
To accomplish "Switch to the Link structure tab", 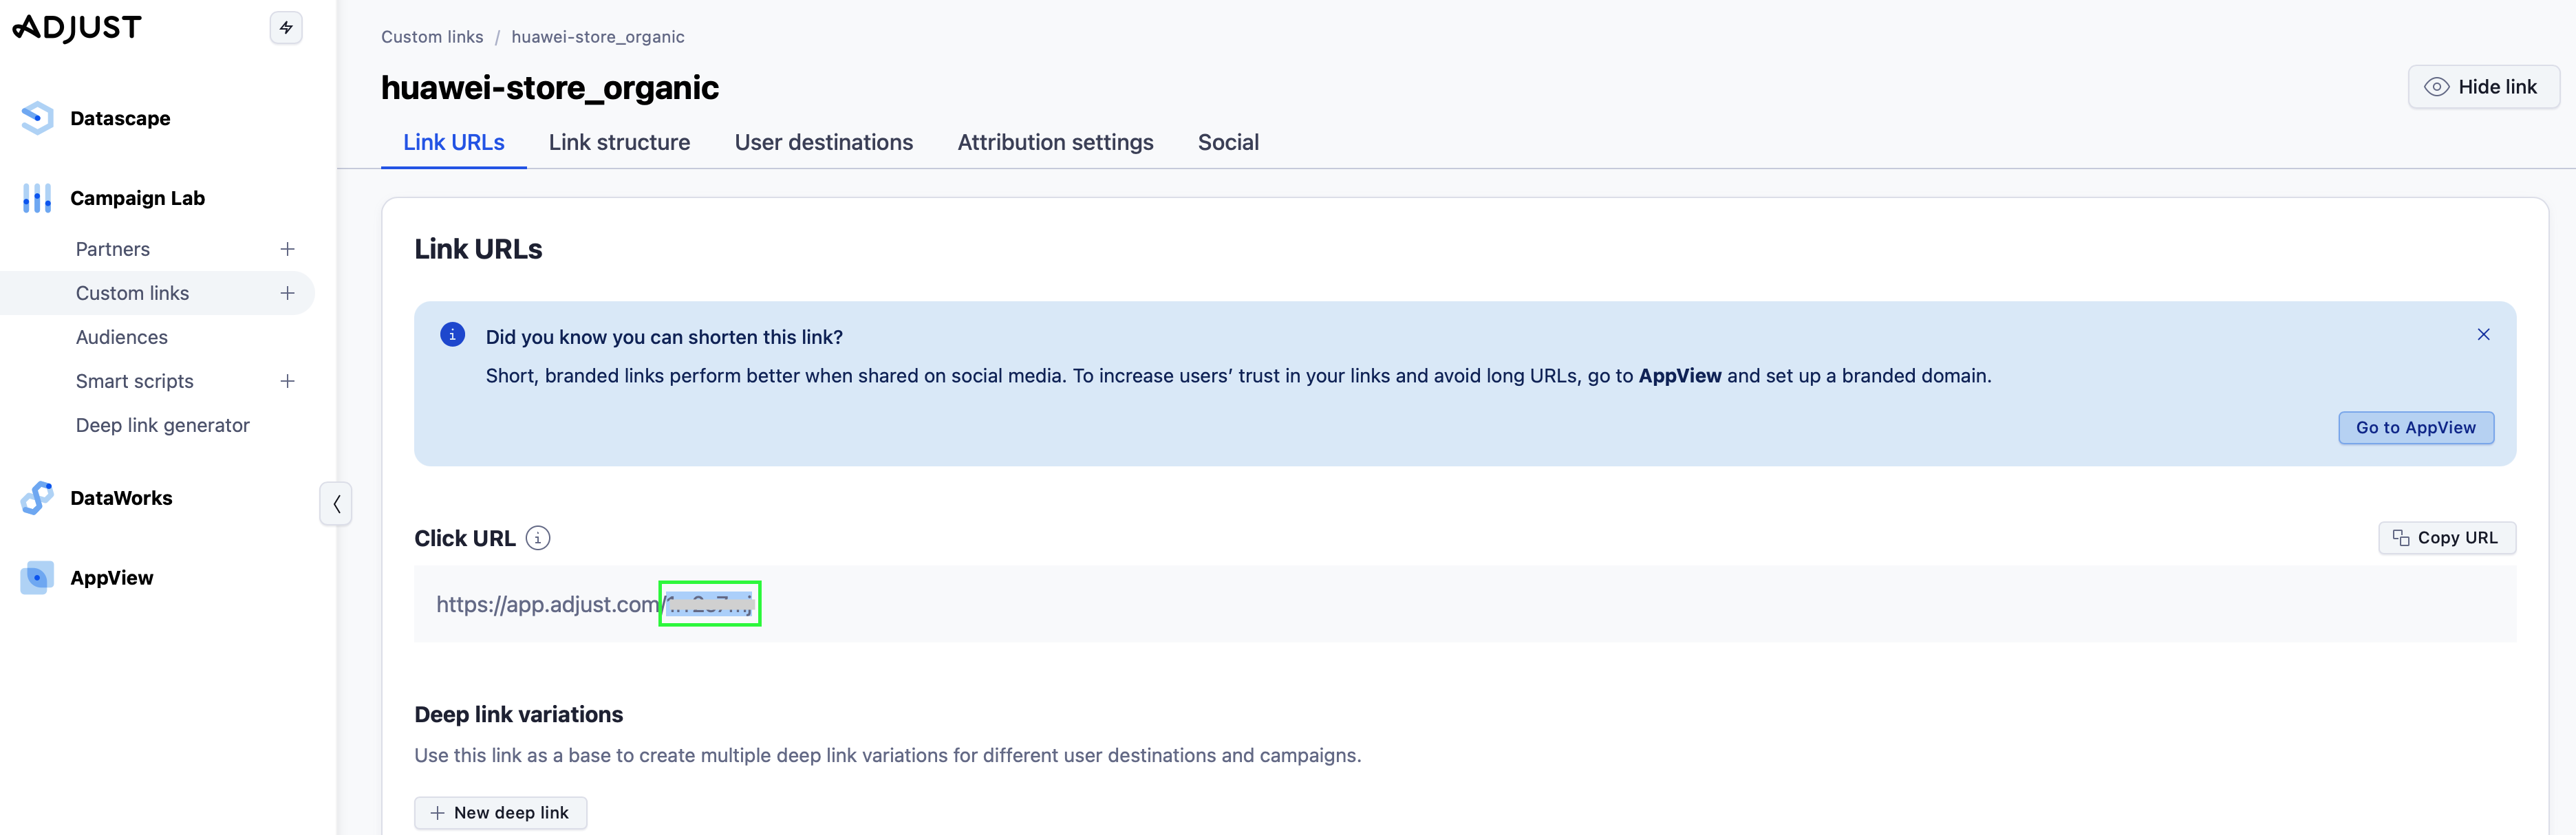I will 619,142.
